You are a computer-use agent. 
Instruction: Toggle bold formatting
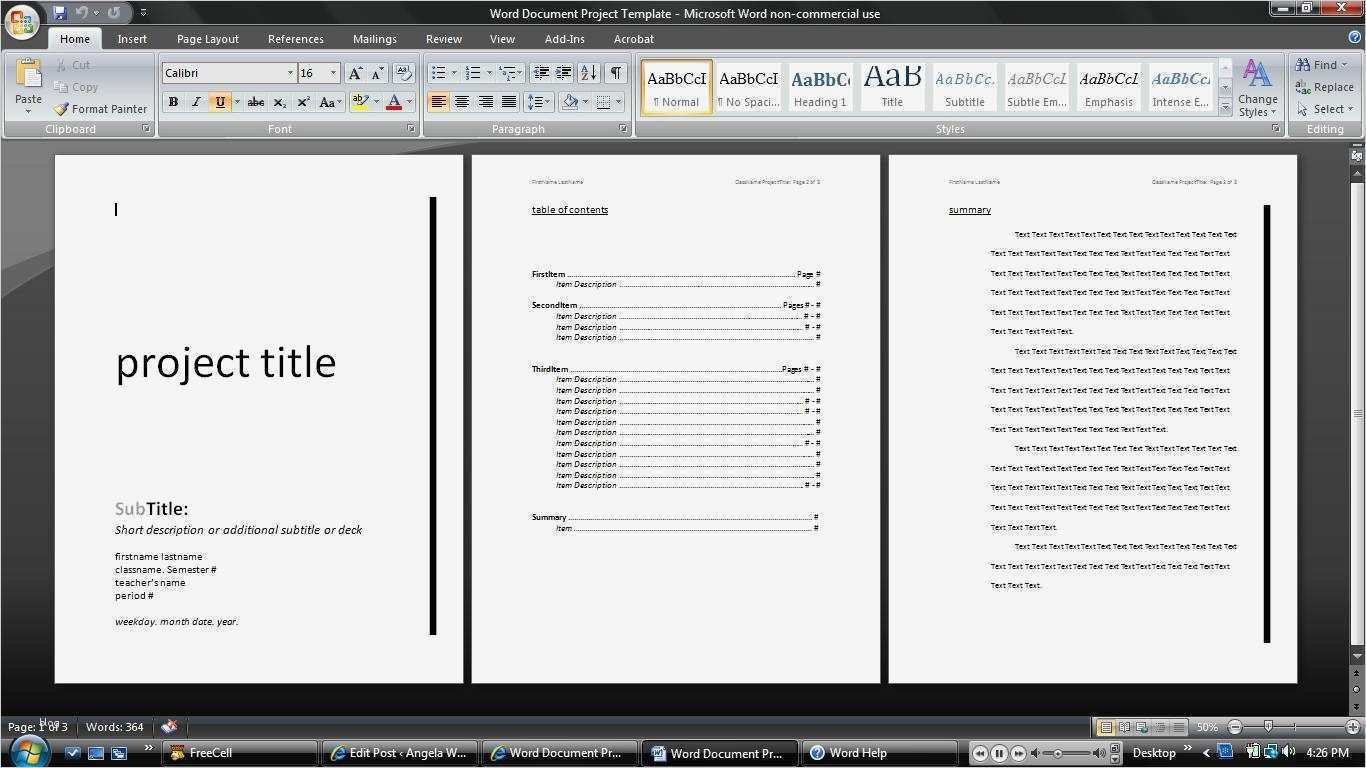click(173, 101)
